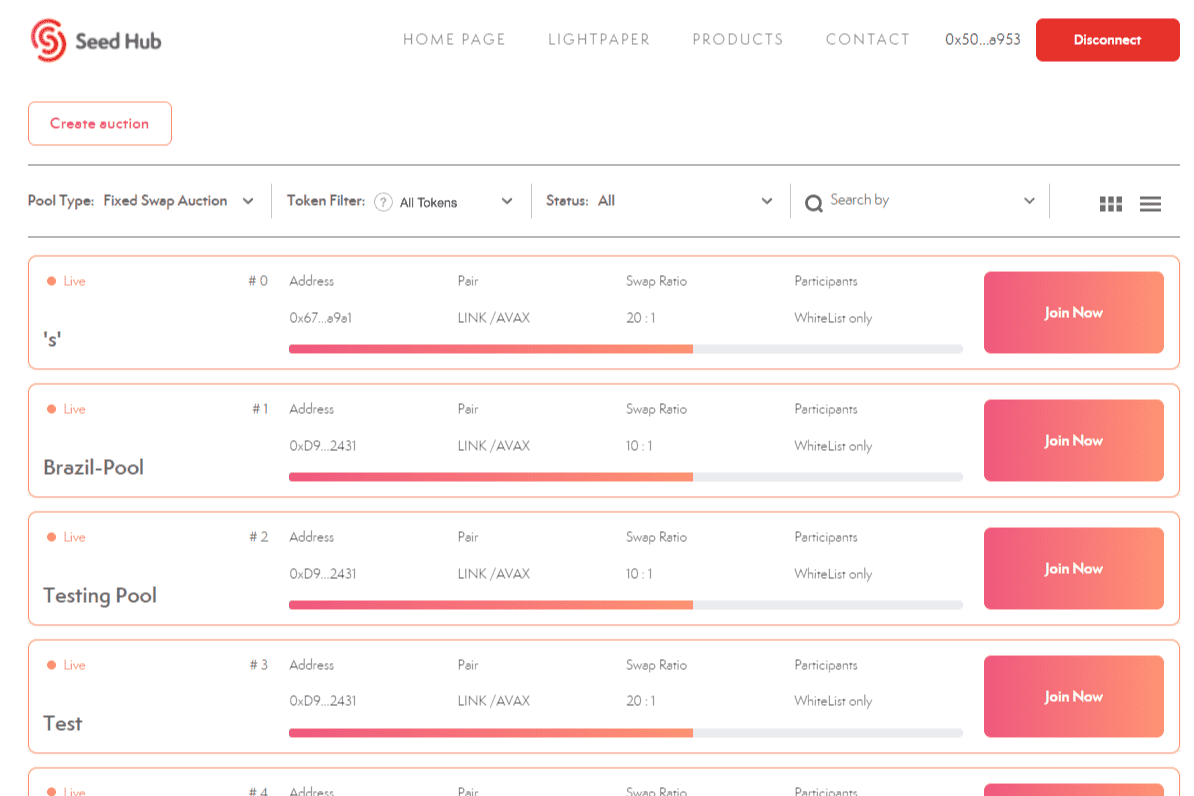Click the Live status dot beside Brazil-Pool

point(52,409)
